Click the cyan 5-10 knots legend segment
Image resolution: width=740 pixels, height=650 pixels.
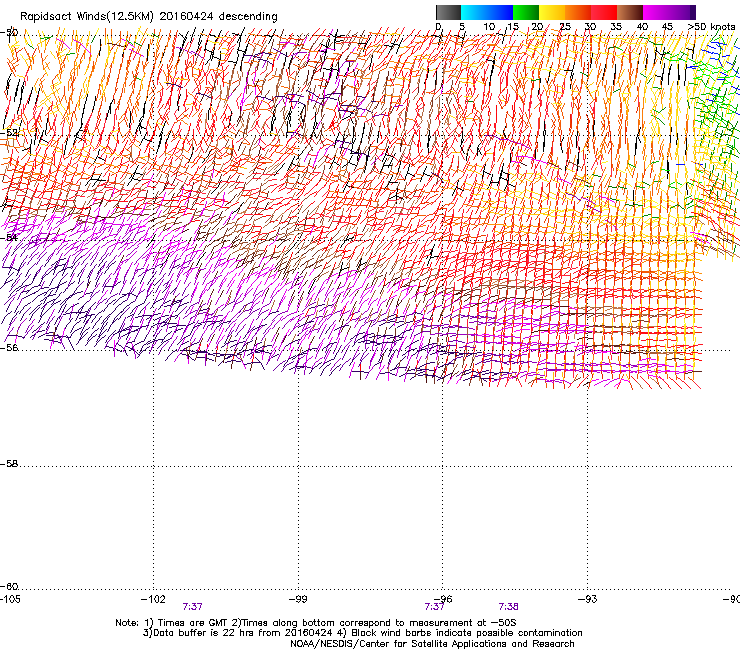(474, 12)
